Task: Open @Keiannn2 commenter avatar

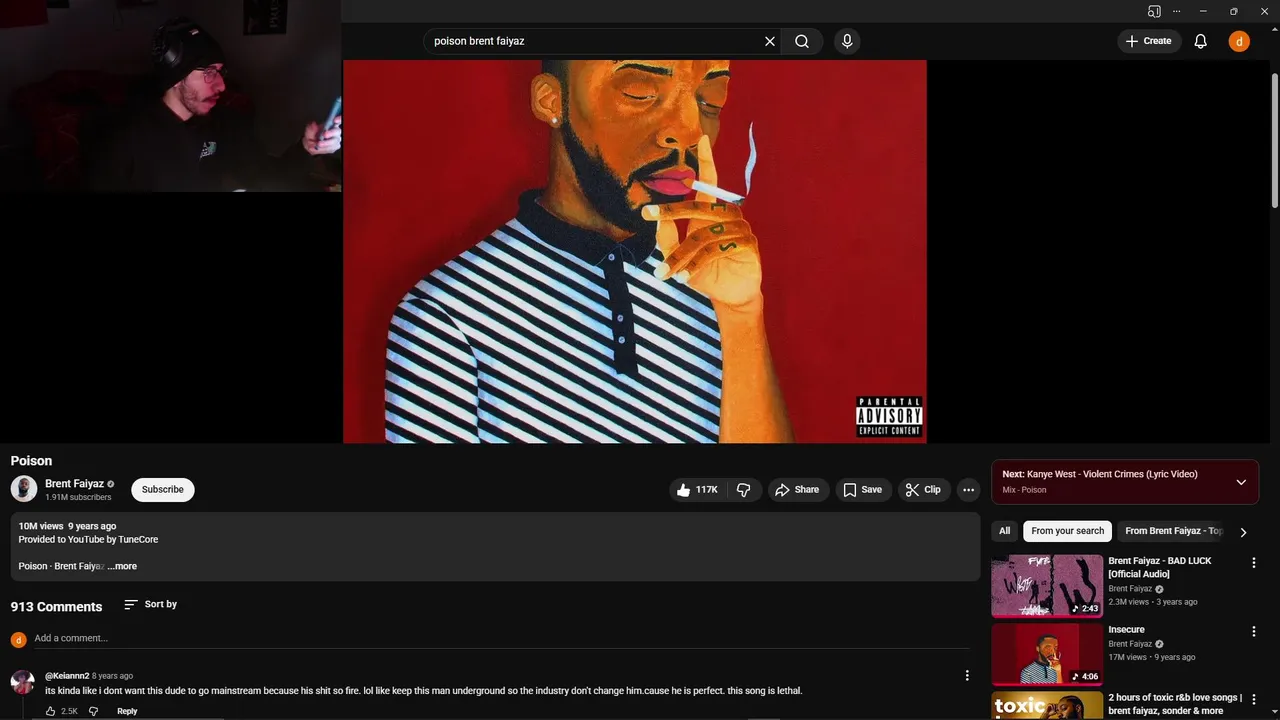Action: (23, 682)
